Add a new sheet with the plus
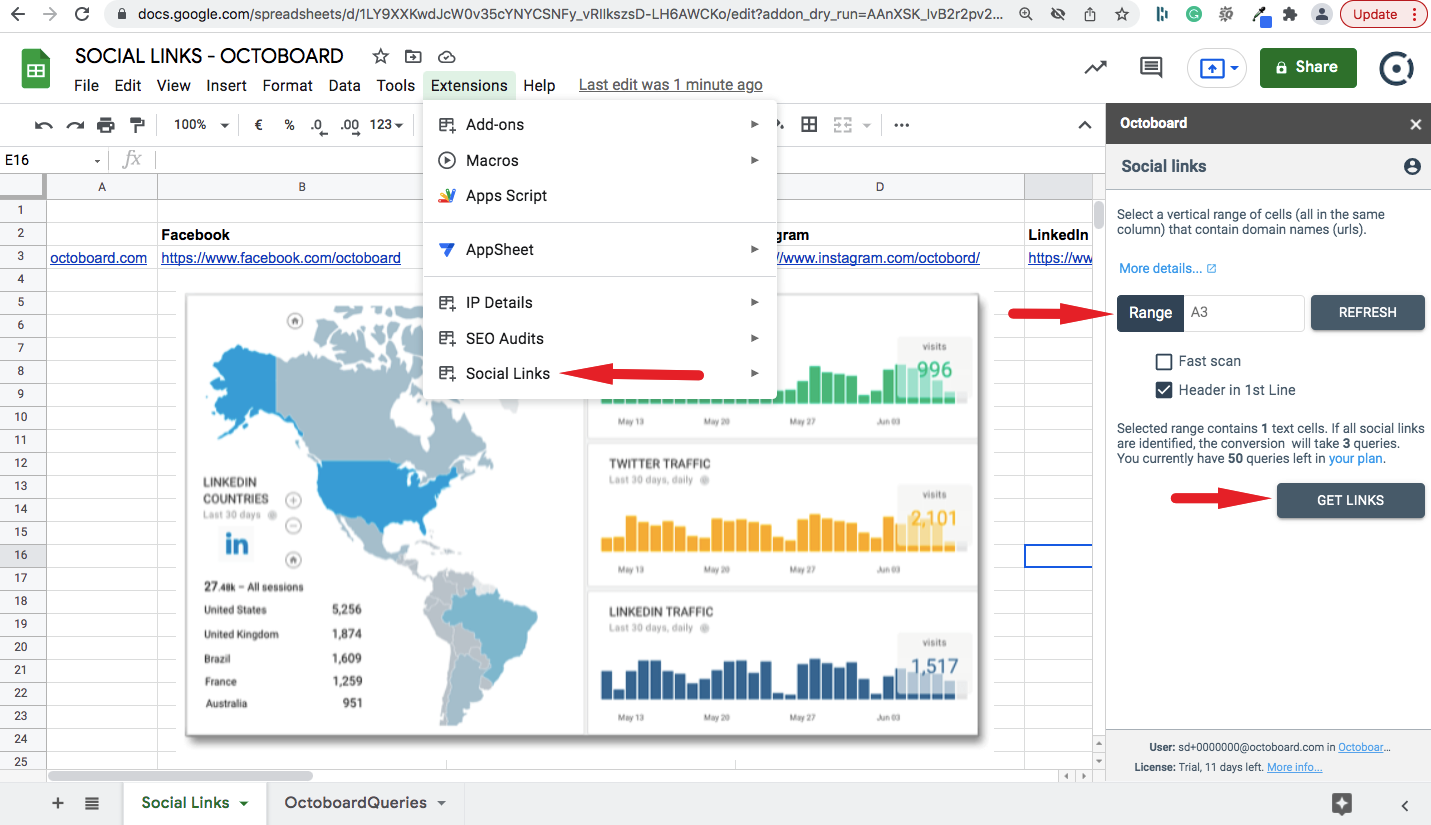This screenshot has height=825, width=1431. point(58,803)
